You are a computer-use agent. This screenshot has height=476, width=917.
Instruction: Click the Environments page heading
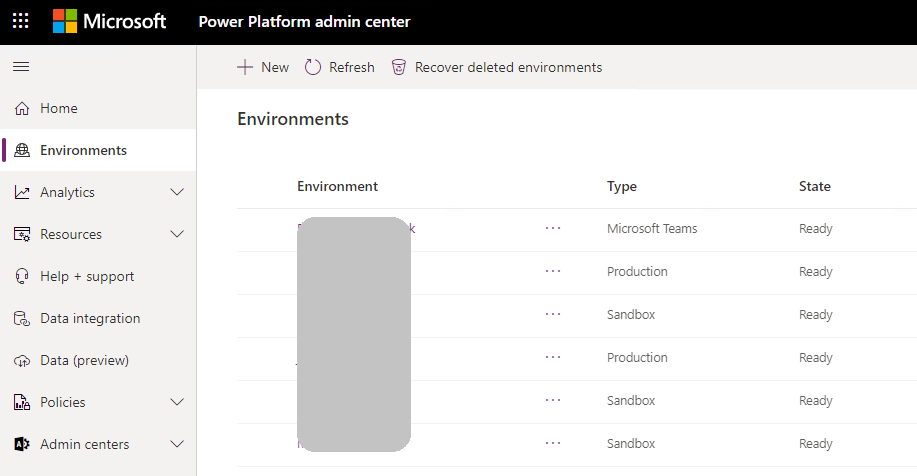point(293,119)
